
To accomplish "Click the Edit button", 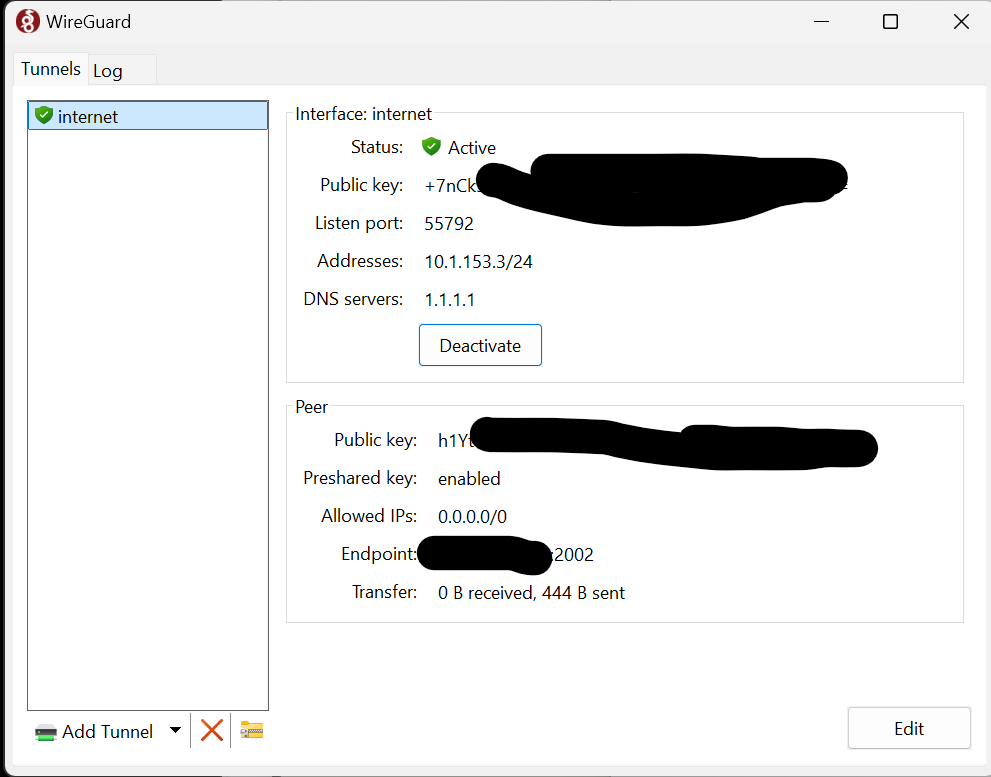I will click(x=909, y=728).
